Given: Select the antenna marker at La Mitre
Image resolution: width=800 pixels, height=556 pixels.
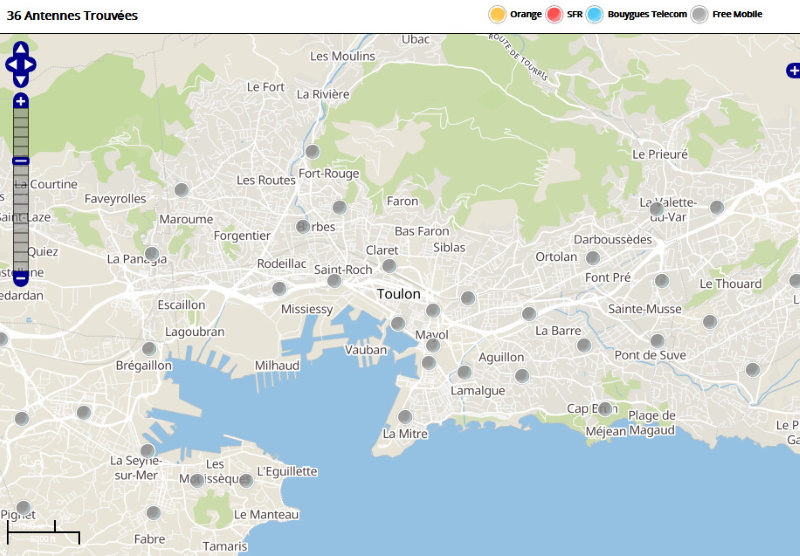Looking at the screenshot, I should (x=405, y=417).
